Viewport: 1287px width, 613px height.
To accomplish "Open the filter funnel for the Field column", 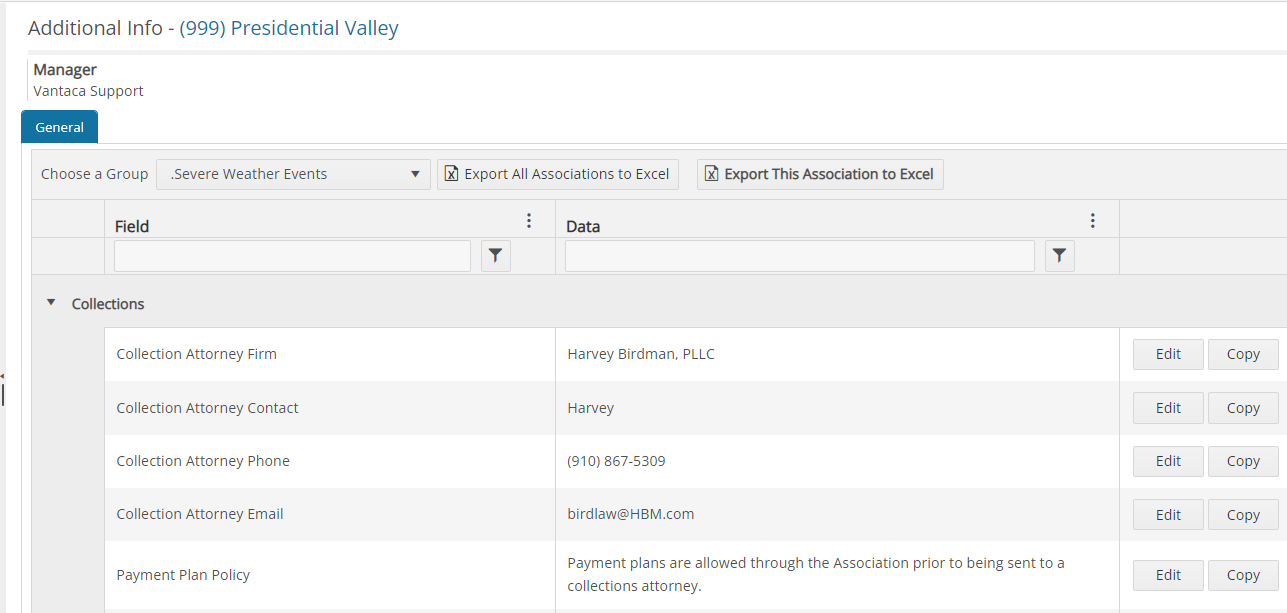I will pyautogui.click(x=495, y=255).
